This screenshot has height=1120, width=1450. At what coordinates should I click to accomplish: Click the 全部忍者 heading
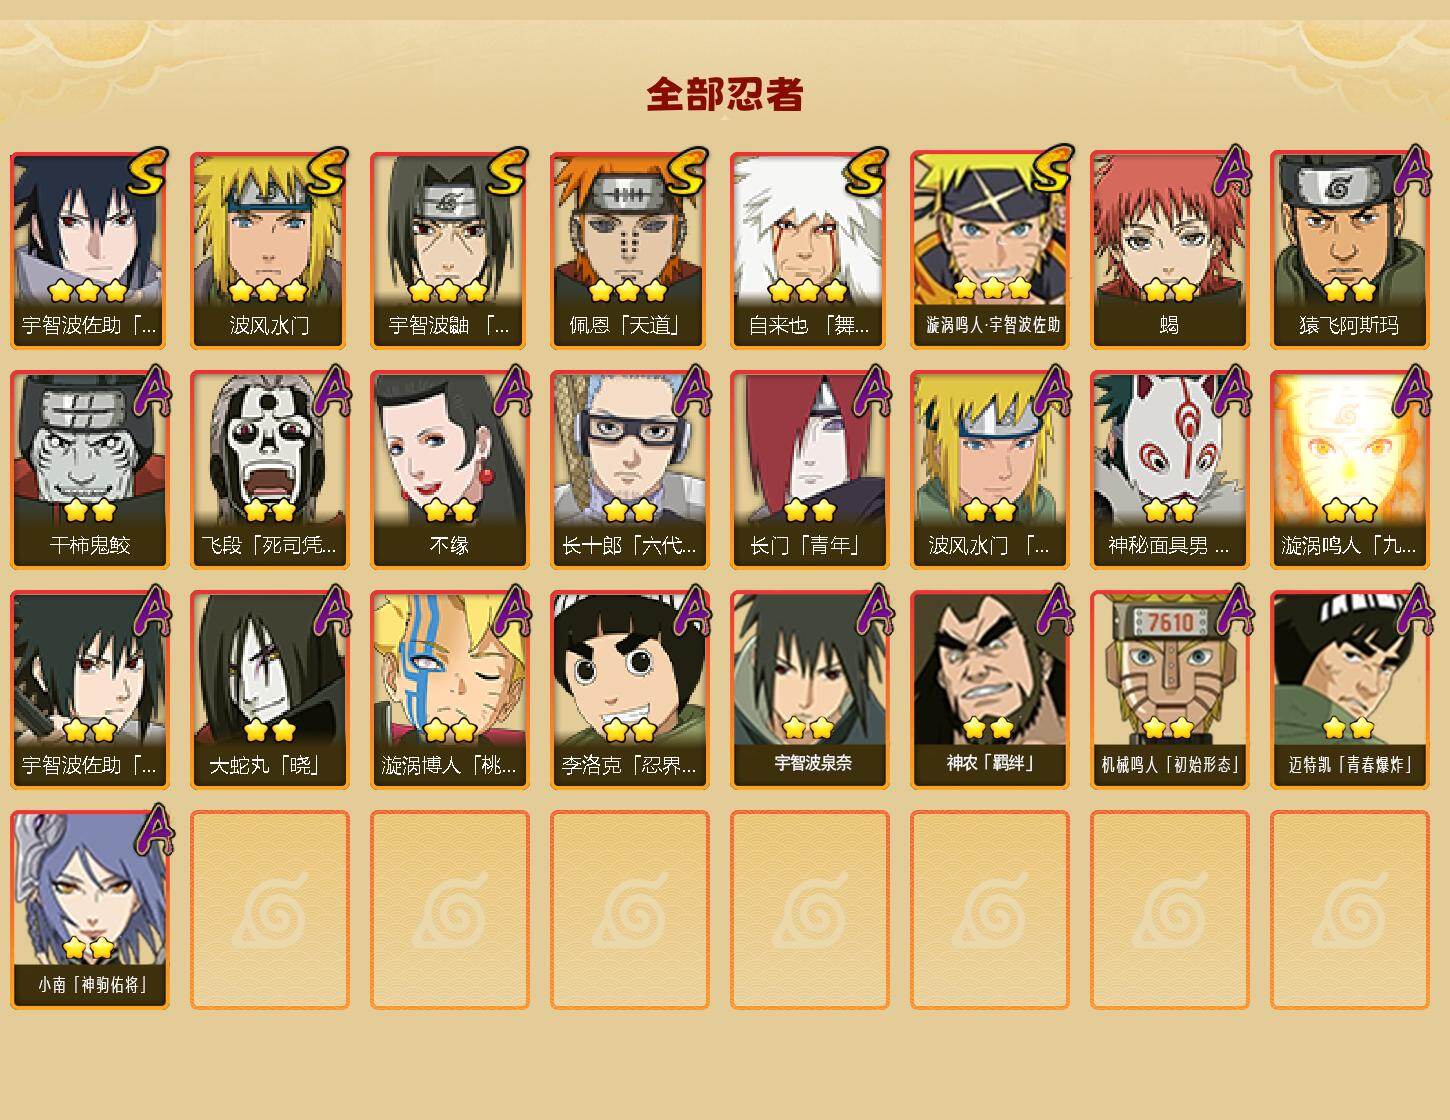click(725, 94)
